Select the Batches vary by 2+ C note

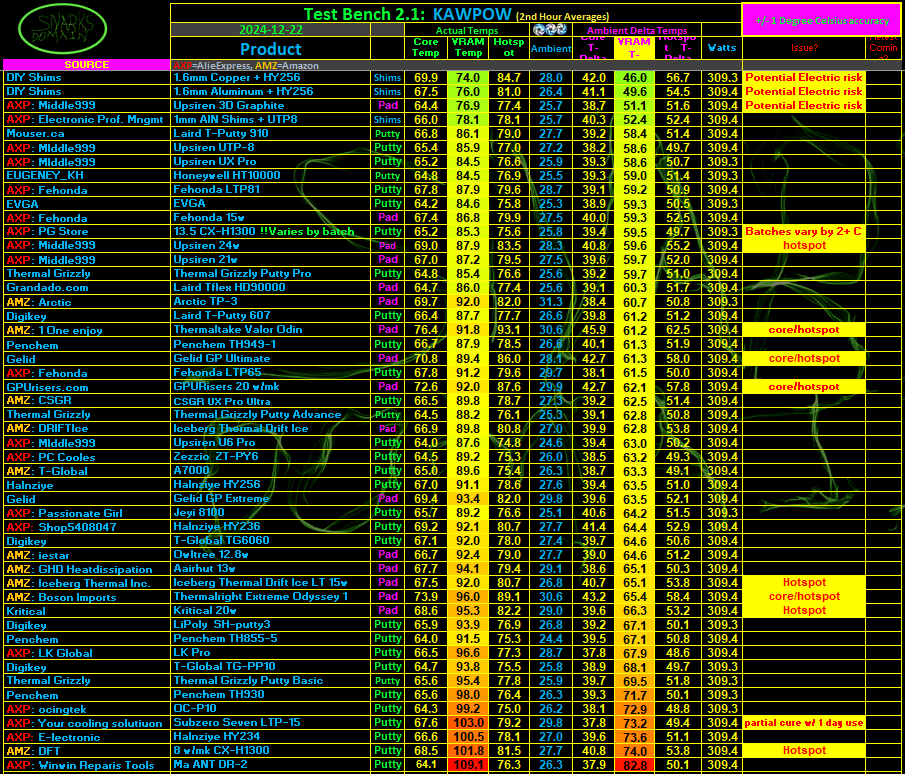[x=804, y=231]
